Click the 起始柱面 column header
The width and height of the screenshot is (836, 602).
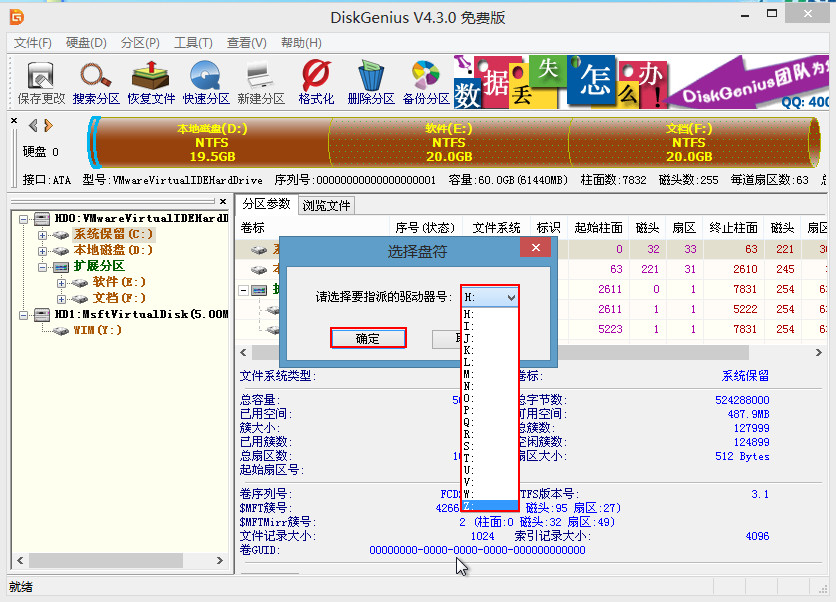point(598,228)
